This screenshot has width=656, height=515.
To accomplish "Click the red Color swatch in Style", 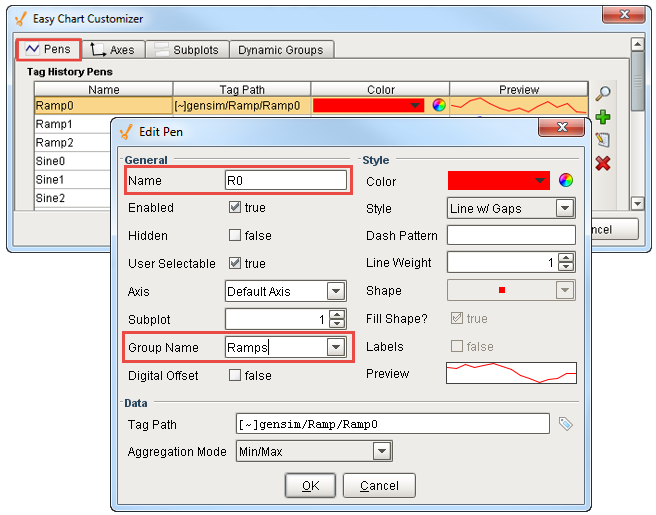I will point(499,181).
